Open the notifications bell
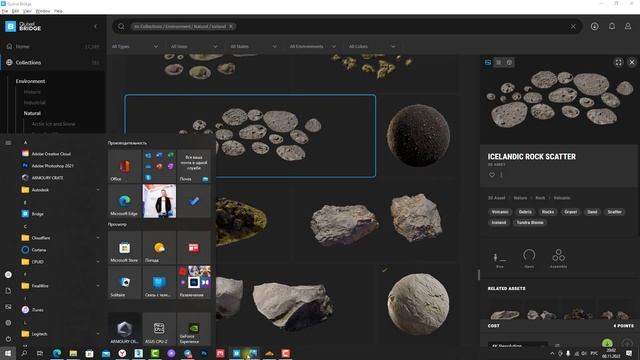 pyautogui.click(x=612, y=26)
